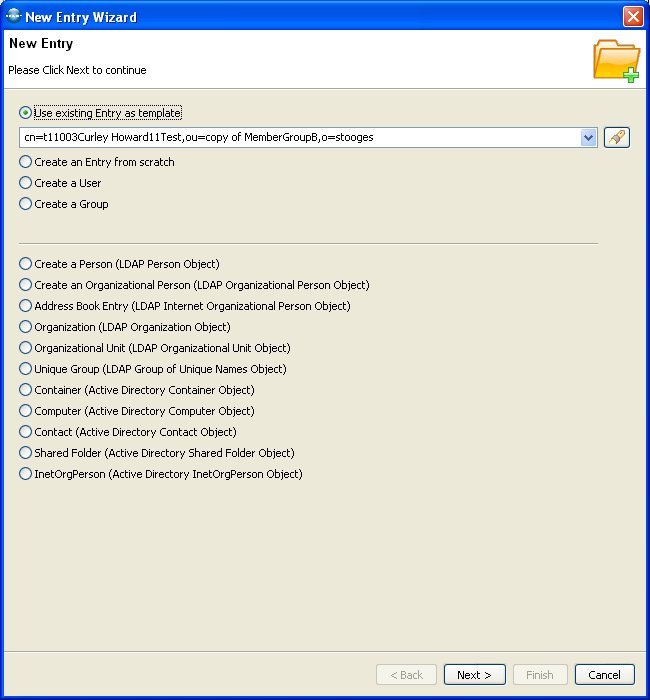650x700 pixels.
Task: Choose InetOrgPerson Active Directory option
Action: 26,474
